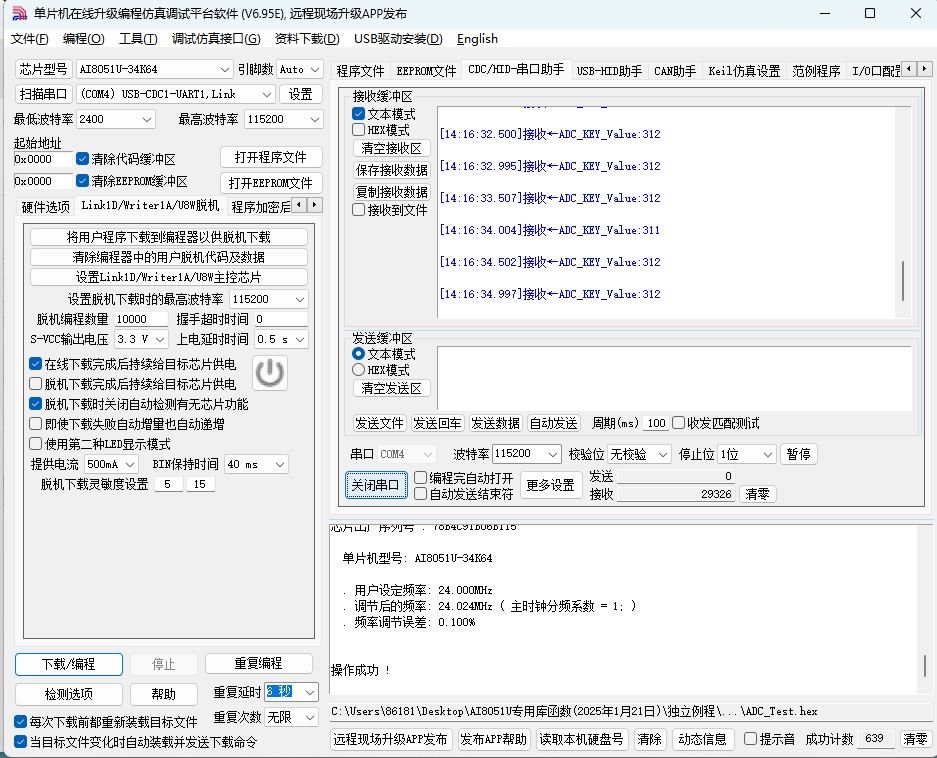The width and height of the screenshot is (937, 758).
Task: Open 提供电流 500mA dropdown
Action: [111, 464]
